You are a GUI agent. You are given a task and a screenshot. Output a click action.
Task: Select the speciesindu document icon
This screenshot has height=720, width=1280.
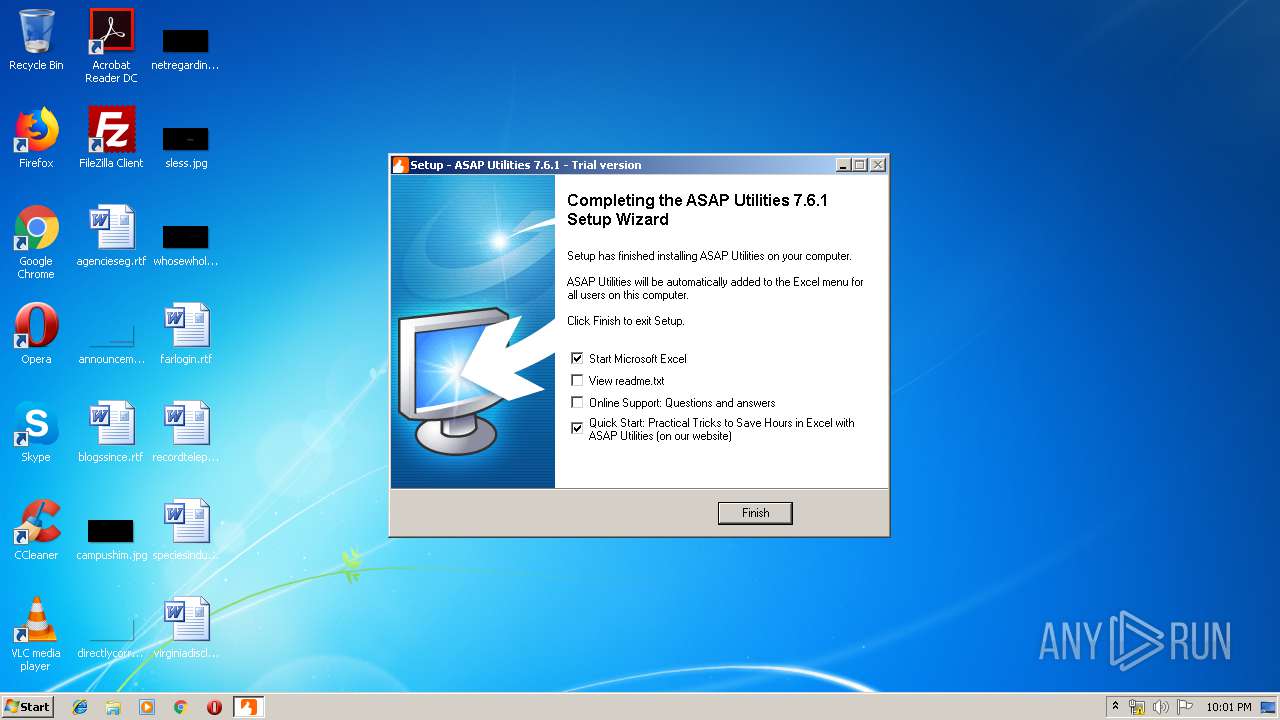186,530
